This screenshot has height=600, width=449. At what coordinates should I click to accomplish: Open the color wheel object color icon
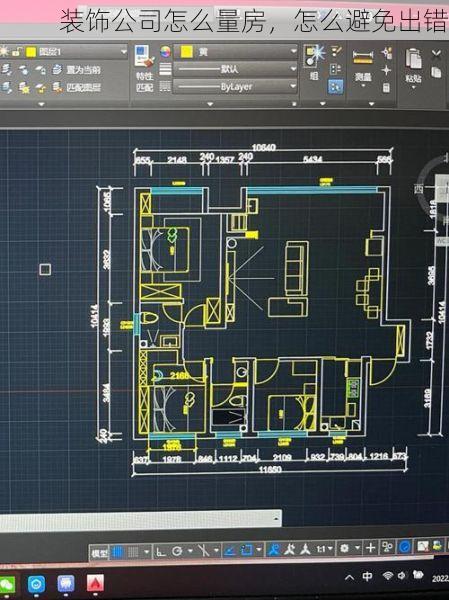coord(165,52)
